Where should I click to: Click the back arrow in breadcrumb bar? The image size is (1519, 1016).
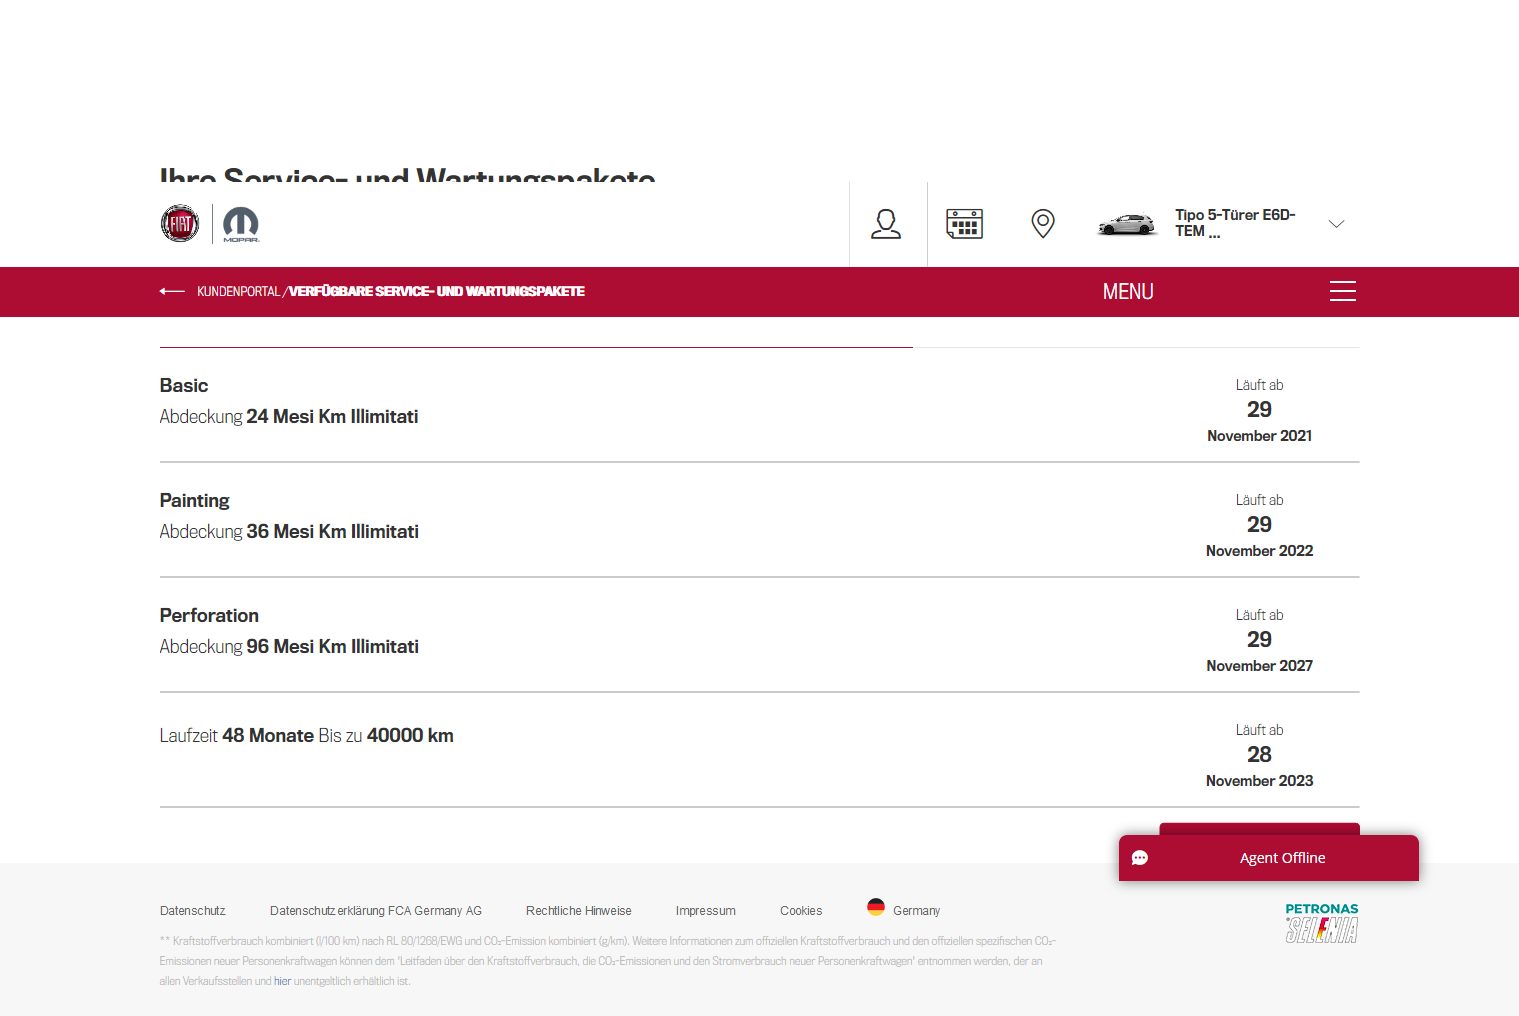pos(172,292)
